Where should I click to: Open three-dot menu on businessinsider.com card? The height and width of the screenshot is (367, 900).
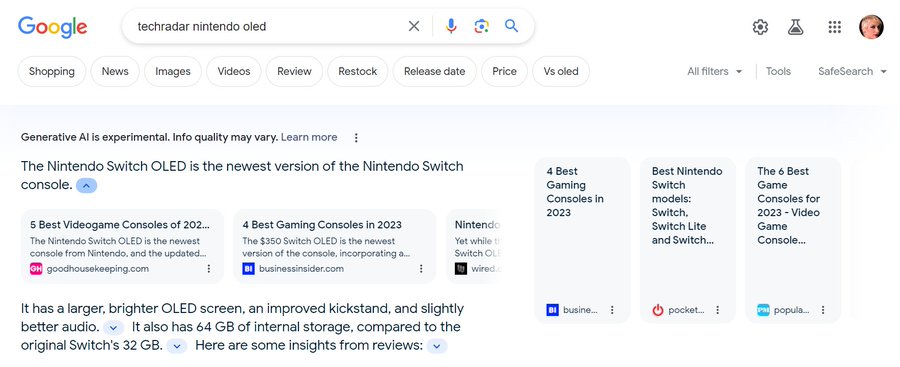click(x=421, y=269)
